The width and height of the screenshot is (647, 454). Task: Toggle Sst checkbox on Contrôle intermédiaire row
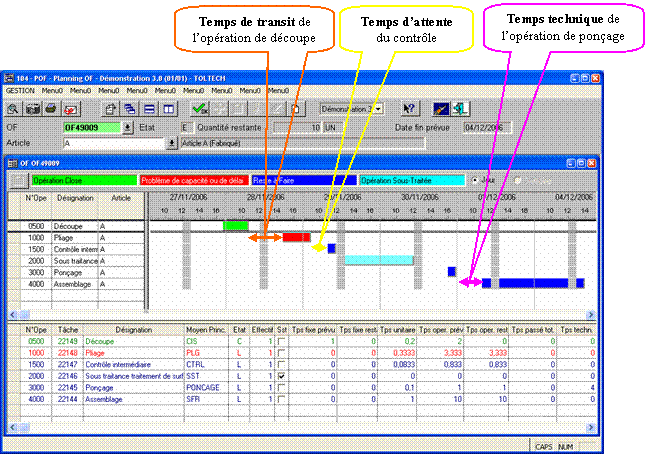[x=281, y=364]
